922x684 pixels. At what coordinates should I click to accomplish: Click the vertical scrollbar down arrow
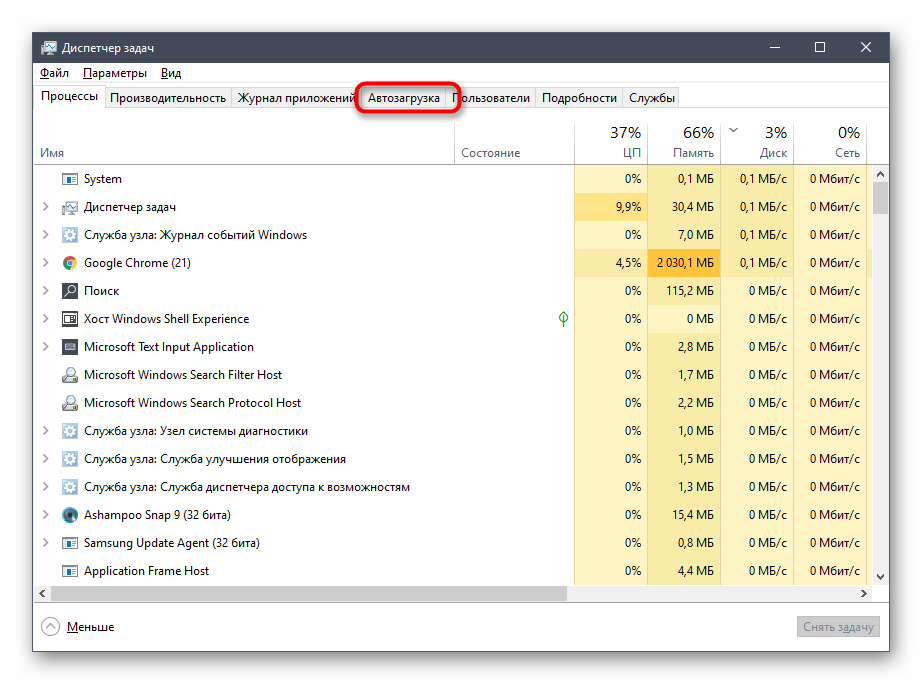881,577
